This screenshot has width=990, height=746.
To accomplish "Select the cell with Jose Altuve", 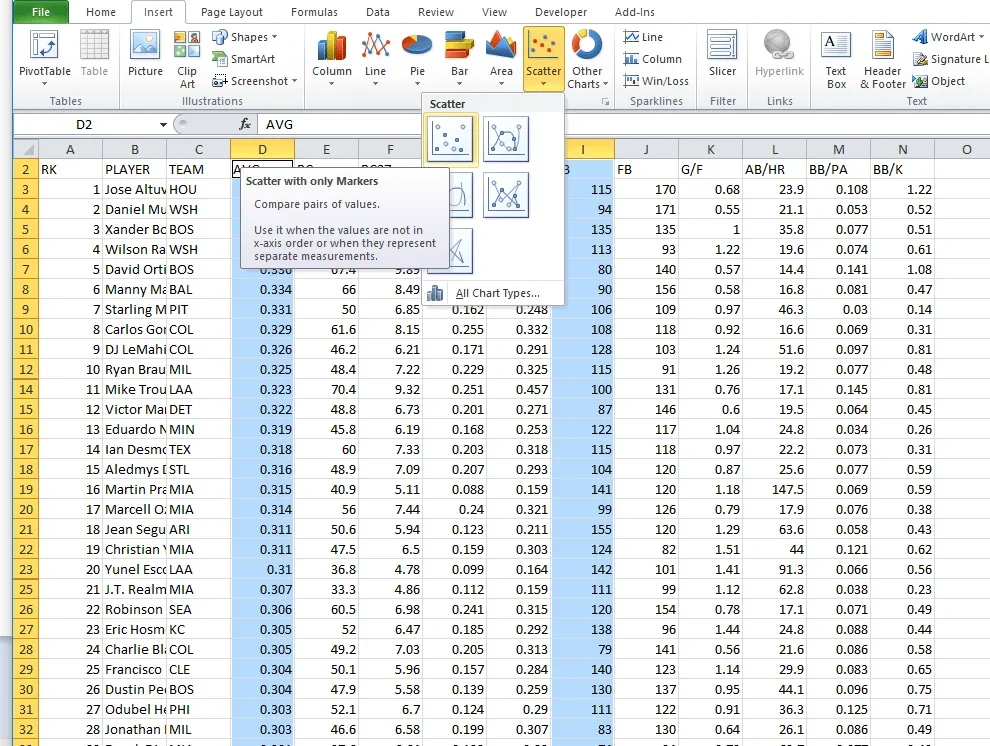I will click(134, 189).
